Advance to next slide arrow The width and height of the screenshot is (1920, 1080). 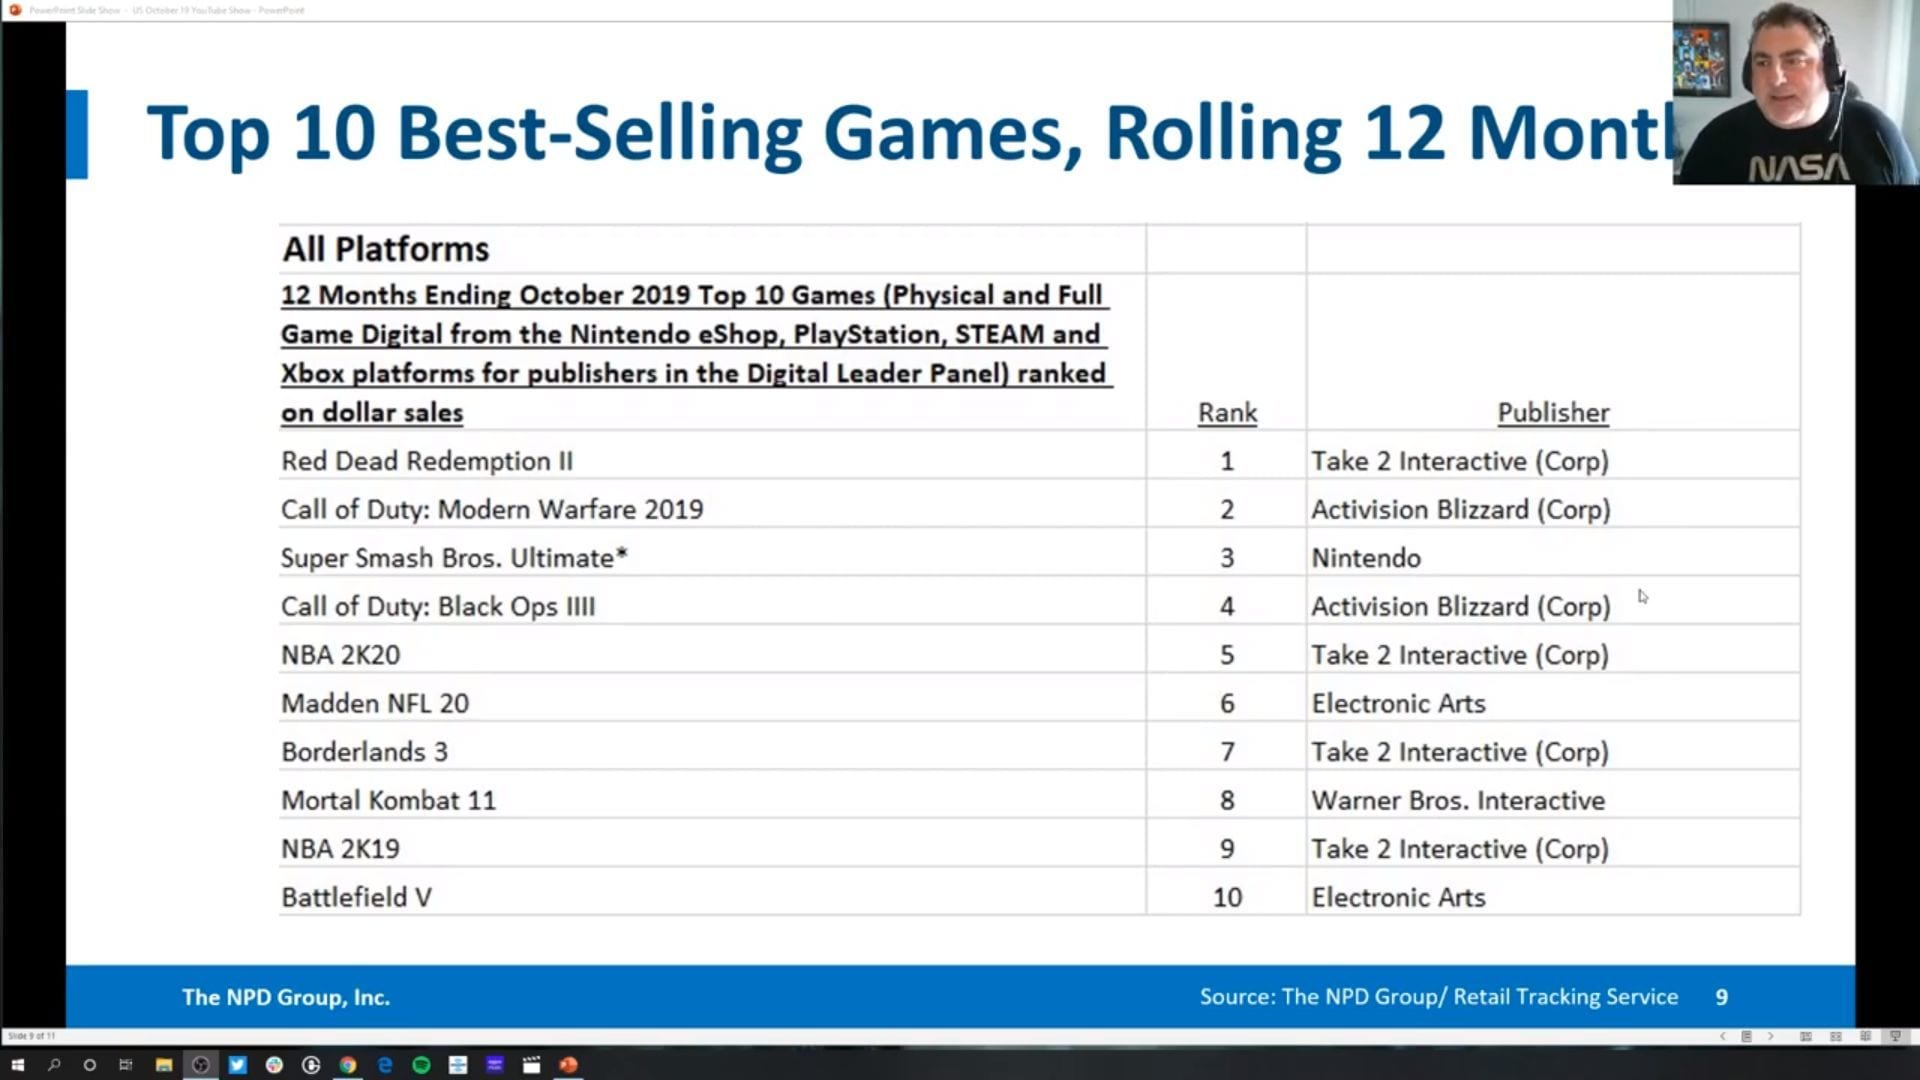pyautogui.click(x=1770, y=1036)
